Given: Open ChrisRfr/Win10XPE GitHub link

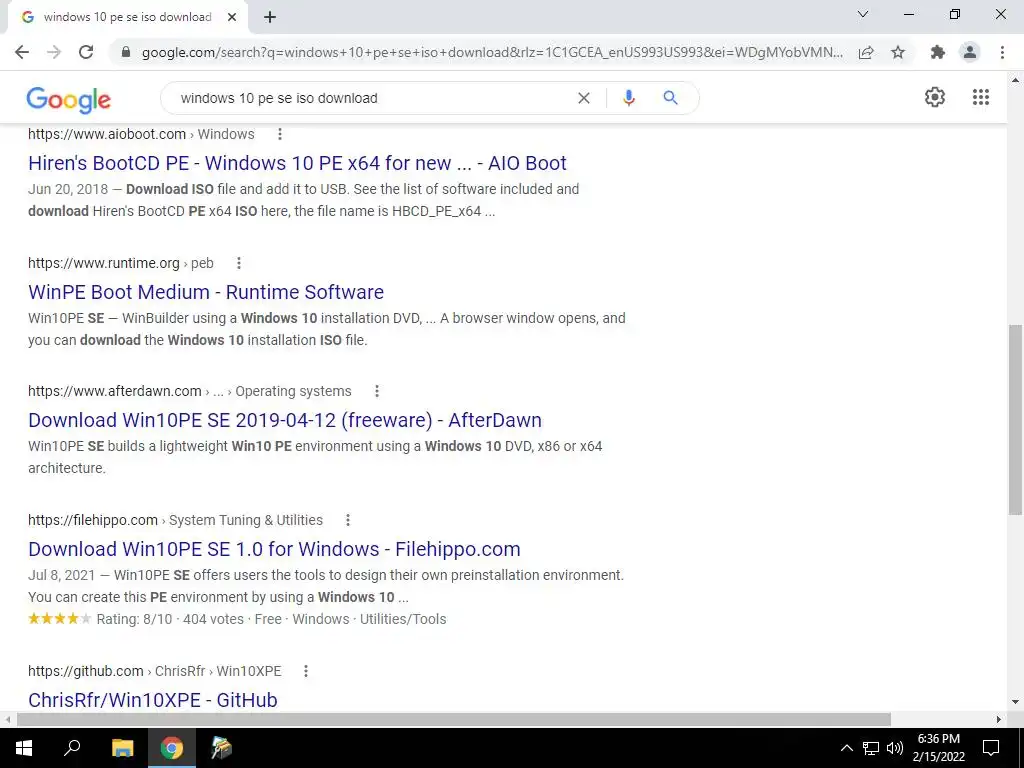Looking at the screenshot, I should click(x=153, y=699).
